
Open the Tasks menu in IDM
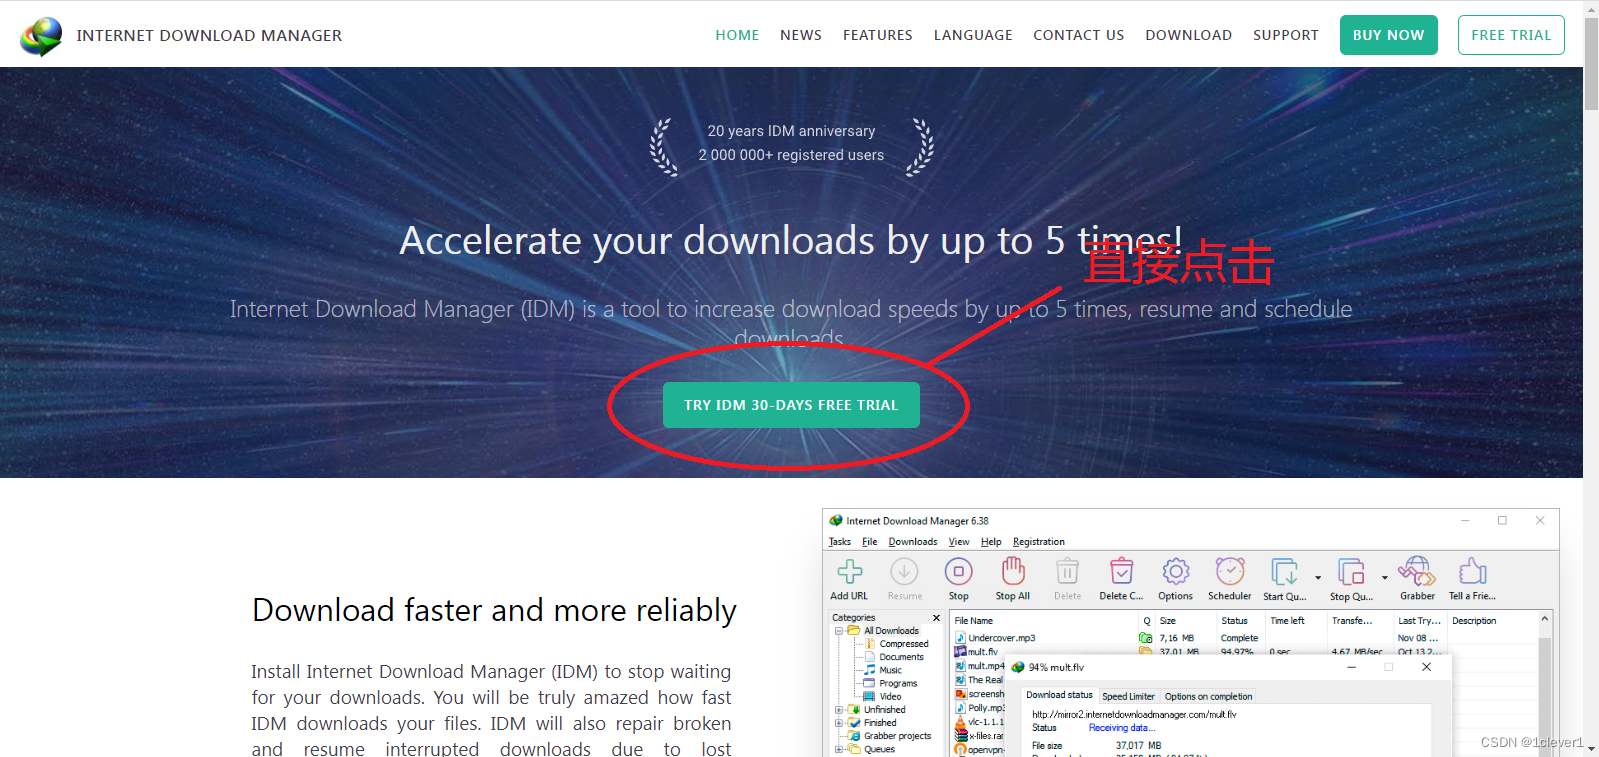840,542
